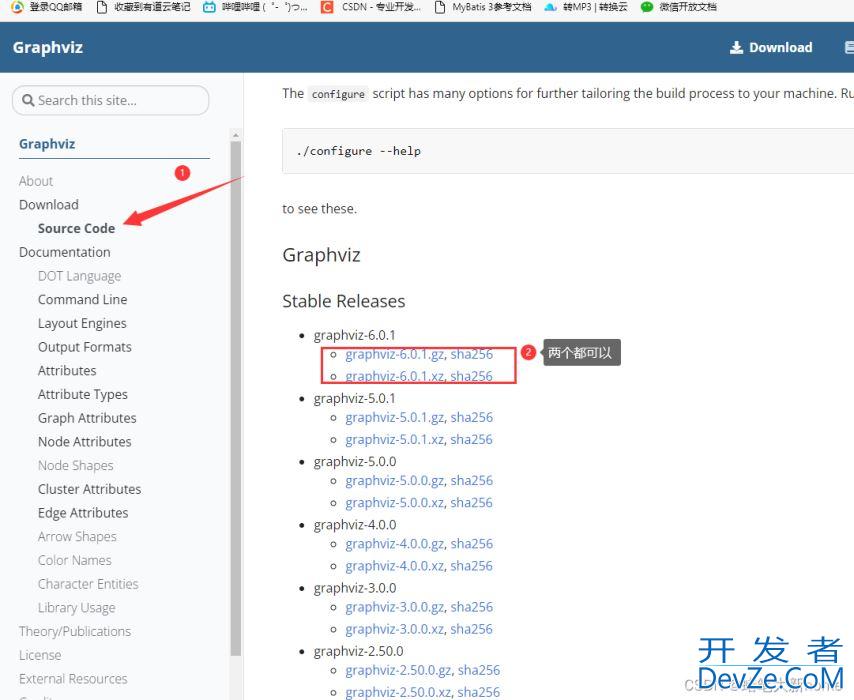Open DOT Language page
The height and width of the screenshot is (700, 854).
pyautogui.click(x=80, y=276)
